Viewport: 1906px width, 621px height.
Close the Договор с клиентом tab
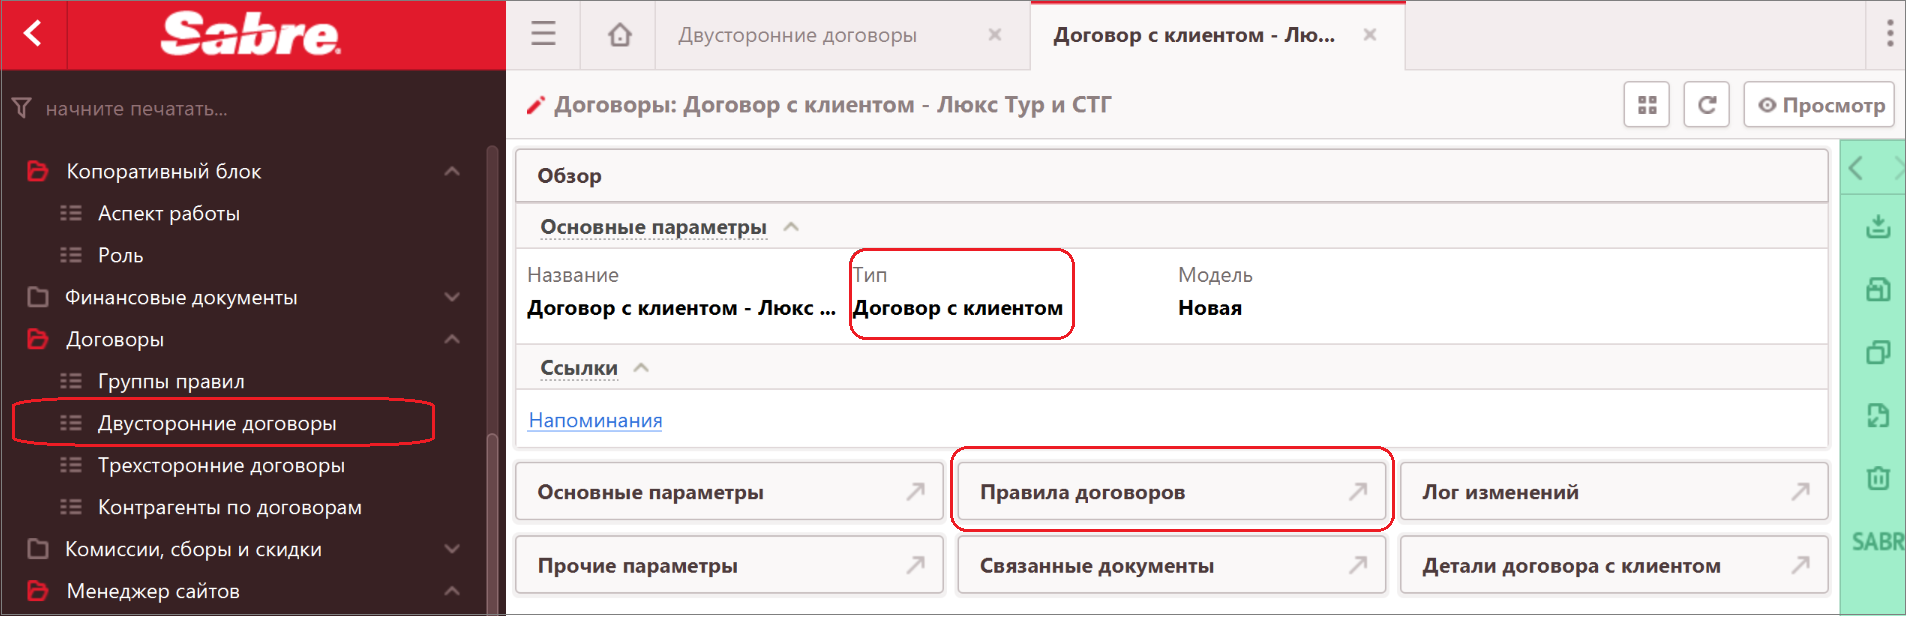pos(1370,35)
